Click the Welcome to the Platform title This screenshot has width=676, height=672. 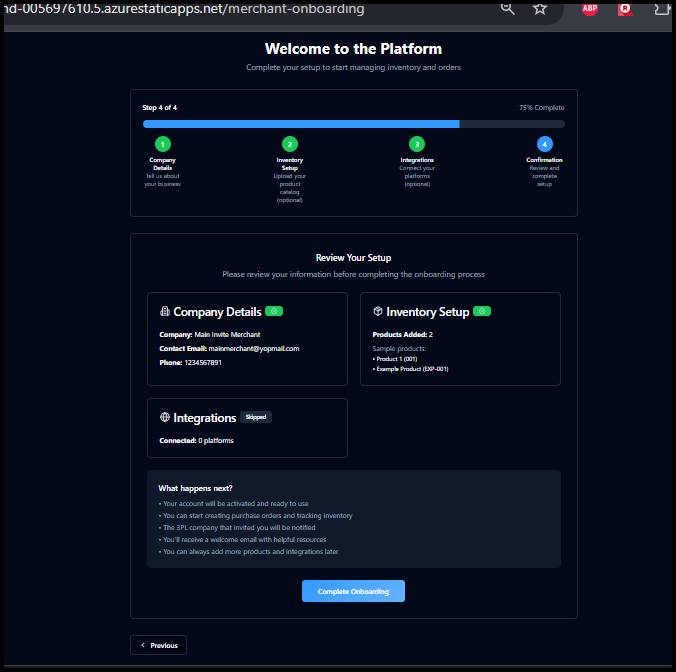coord(354,49)
